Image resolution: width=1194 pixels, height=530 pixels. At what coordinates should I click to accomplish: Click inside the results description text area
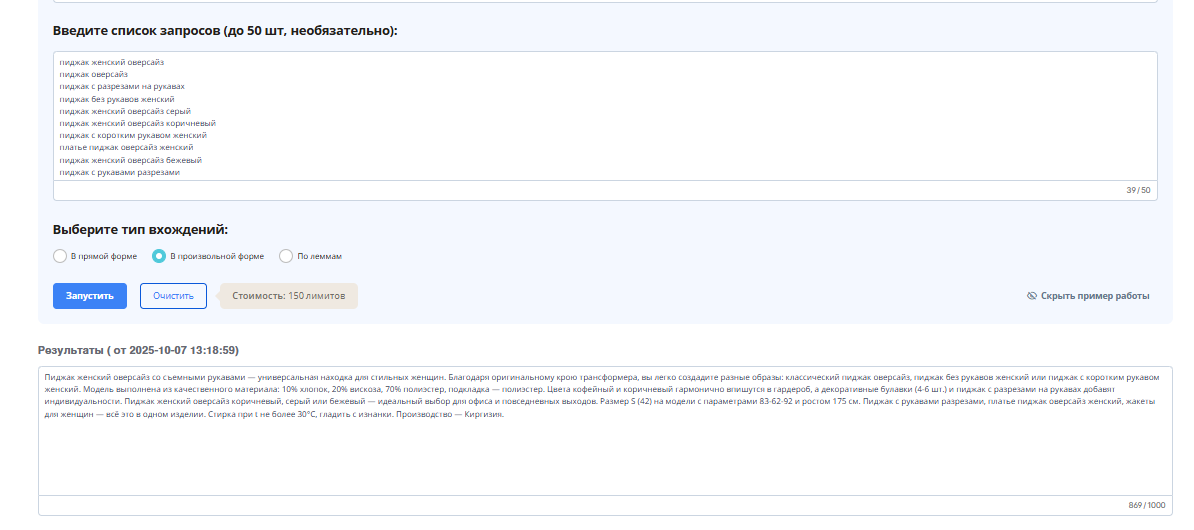[600, 450]
